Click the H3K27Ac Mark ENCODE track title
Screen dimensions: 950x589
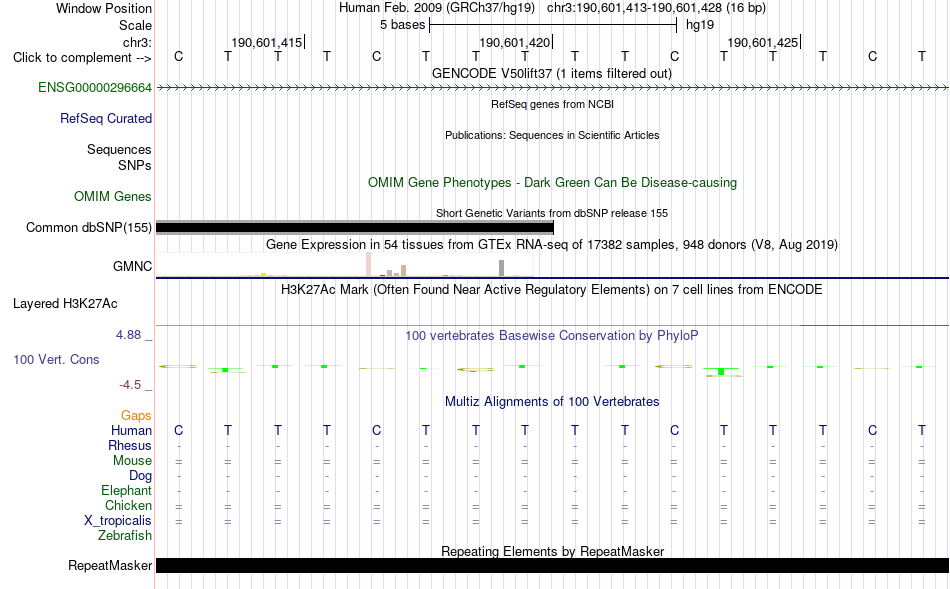click(552, 290)
